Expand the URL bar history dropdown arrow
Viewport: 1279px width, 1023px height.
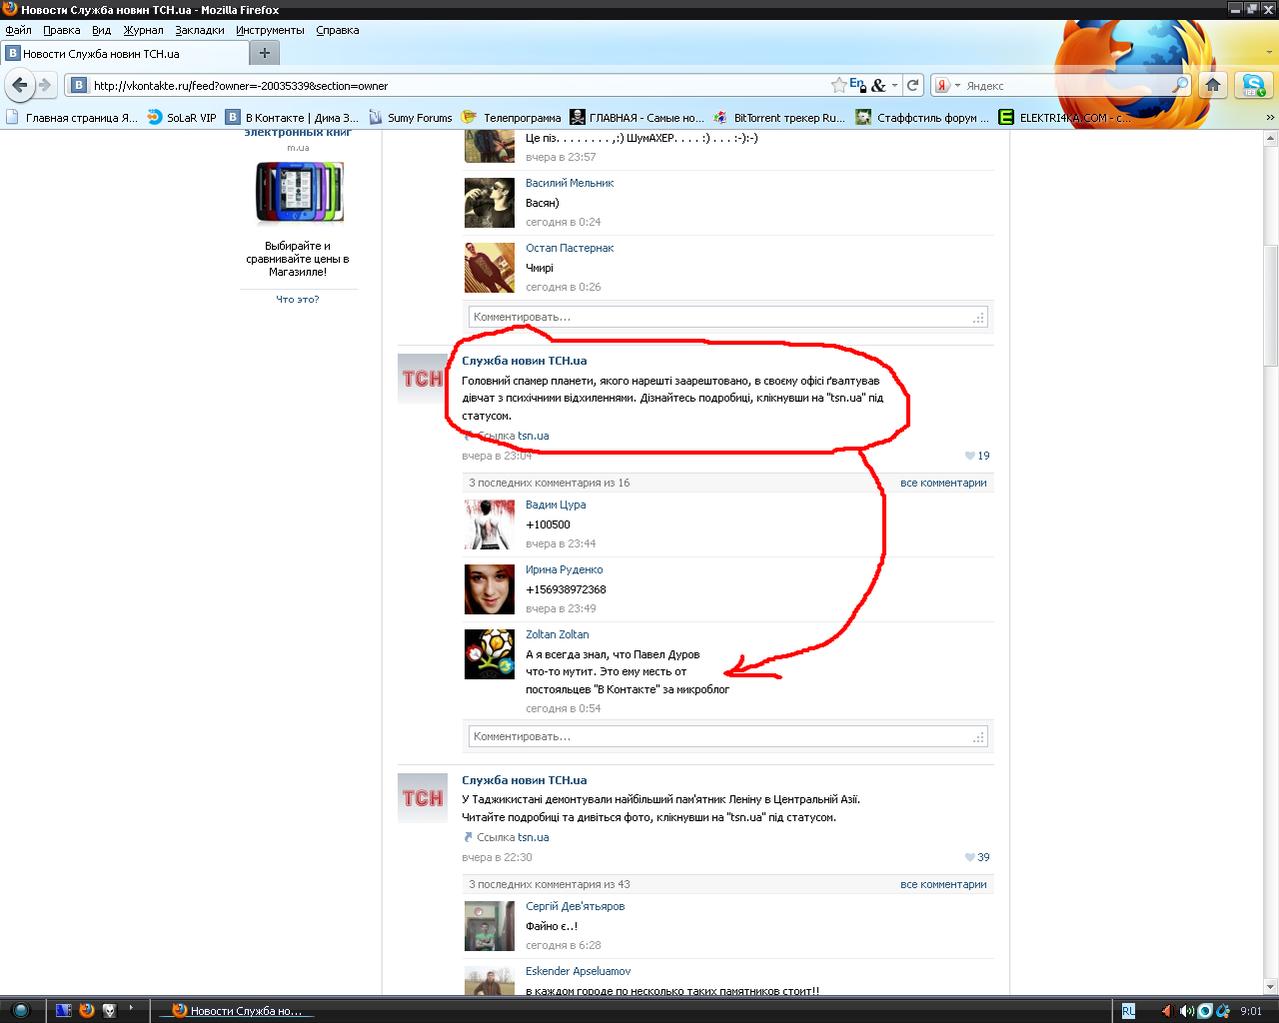coord(895,86)
